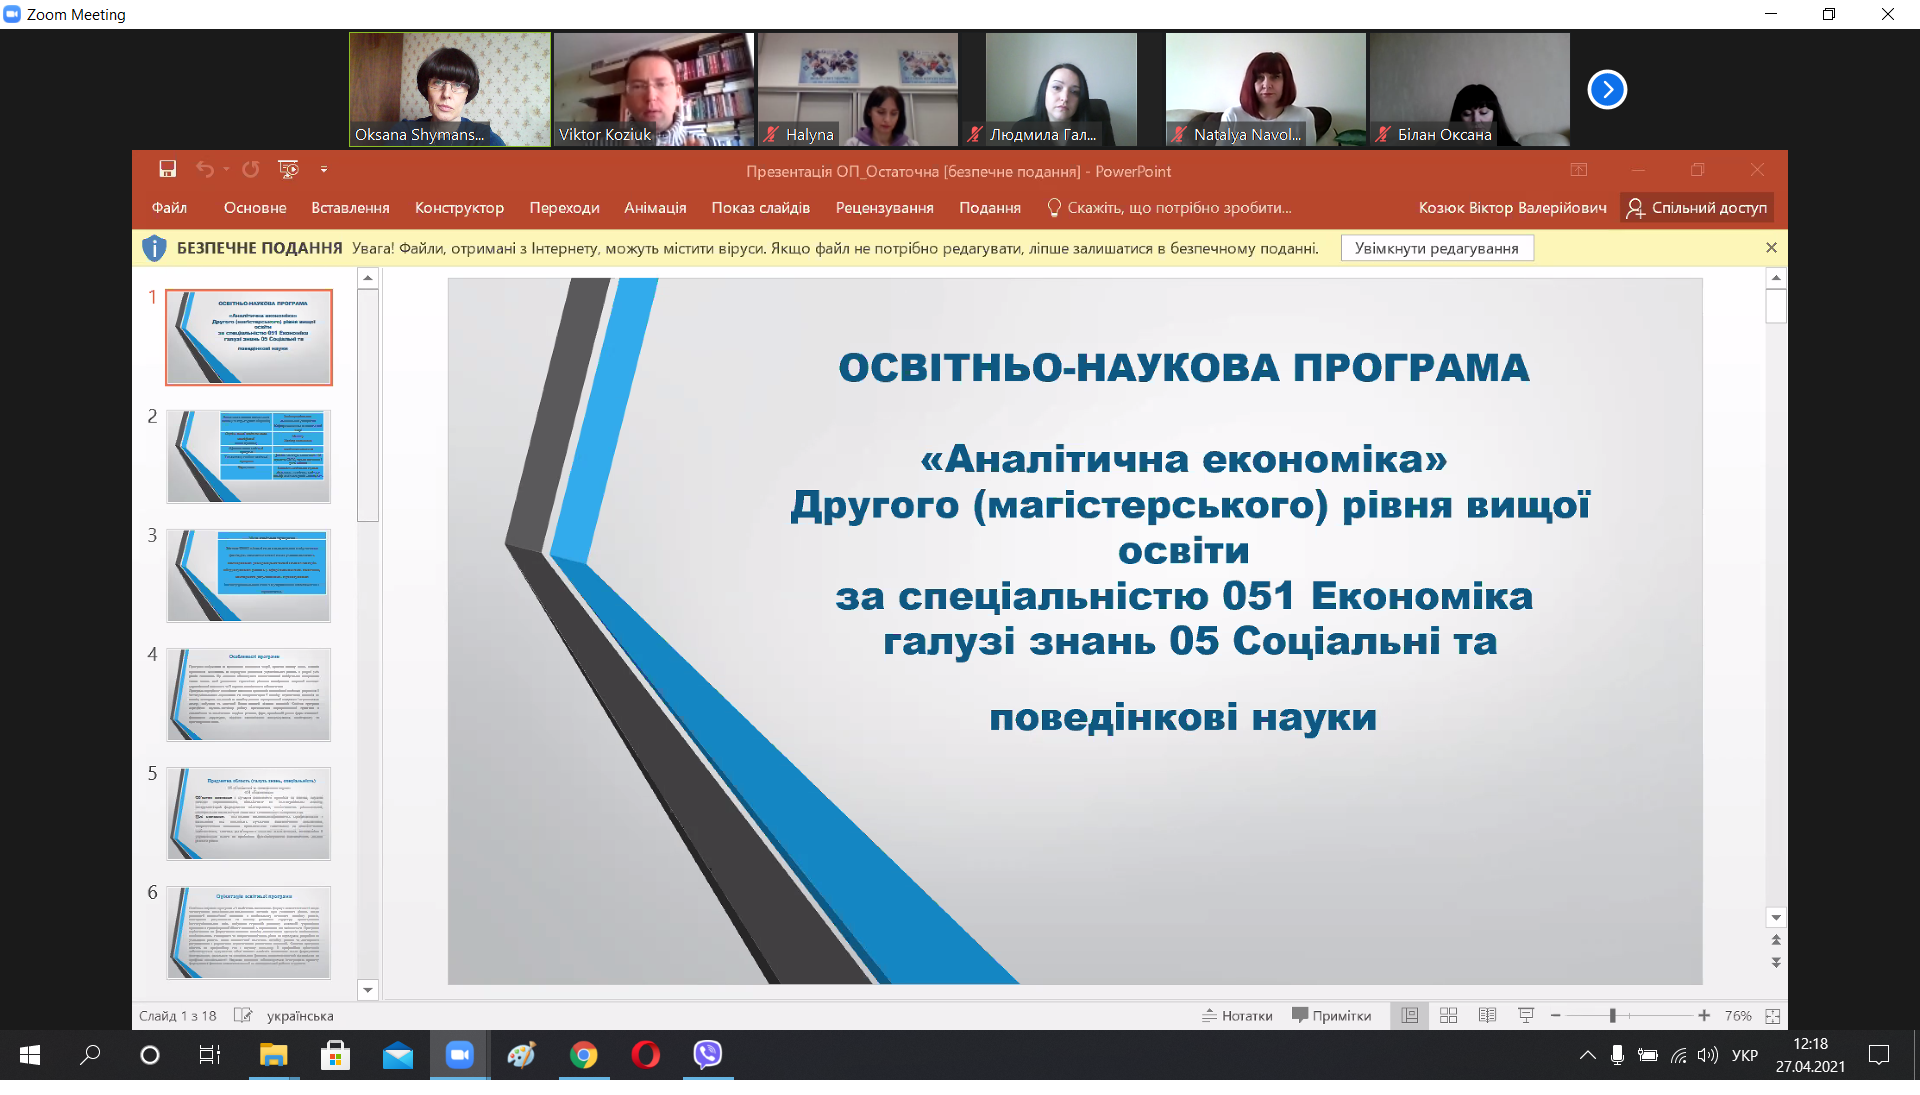Switch to Slide Sorter view icon
The height and width of the screenshot is (1095, 1920).
click(1448, 1015)
